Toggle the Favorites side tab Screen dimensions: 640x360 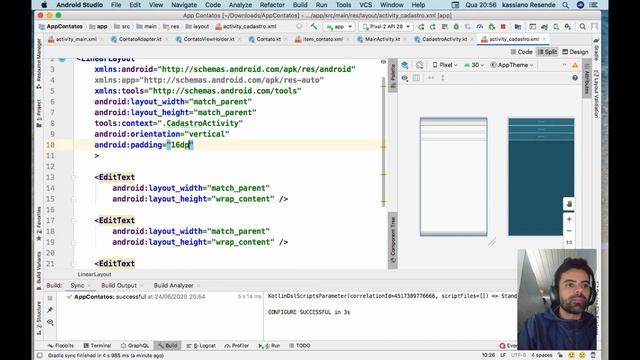(39, 224)
